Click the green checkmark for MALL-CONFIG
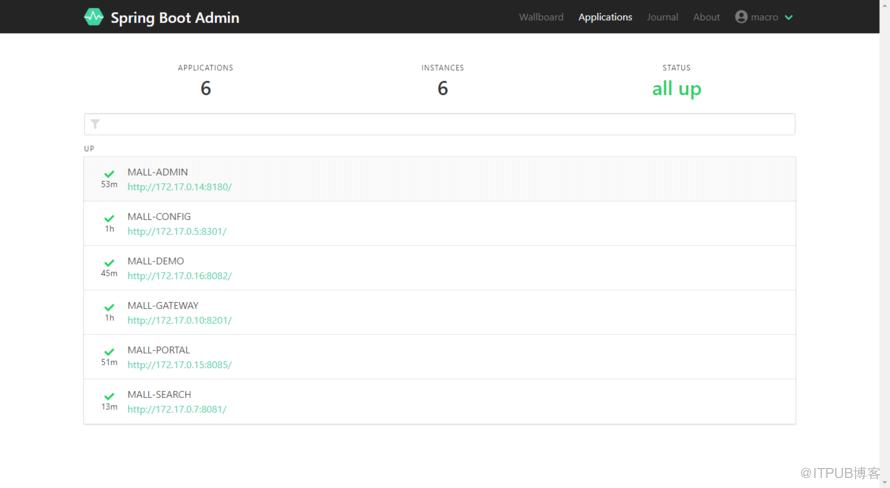890x488 pixels. click(109, 218)
